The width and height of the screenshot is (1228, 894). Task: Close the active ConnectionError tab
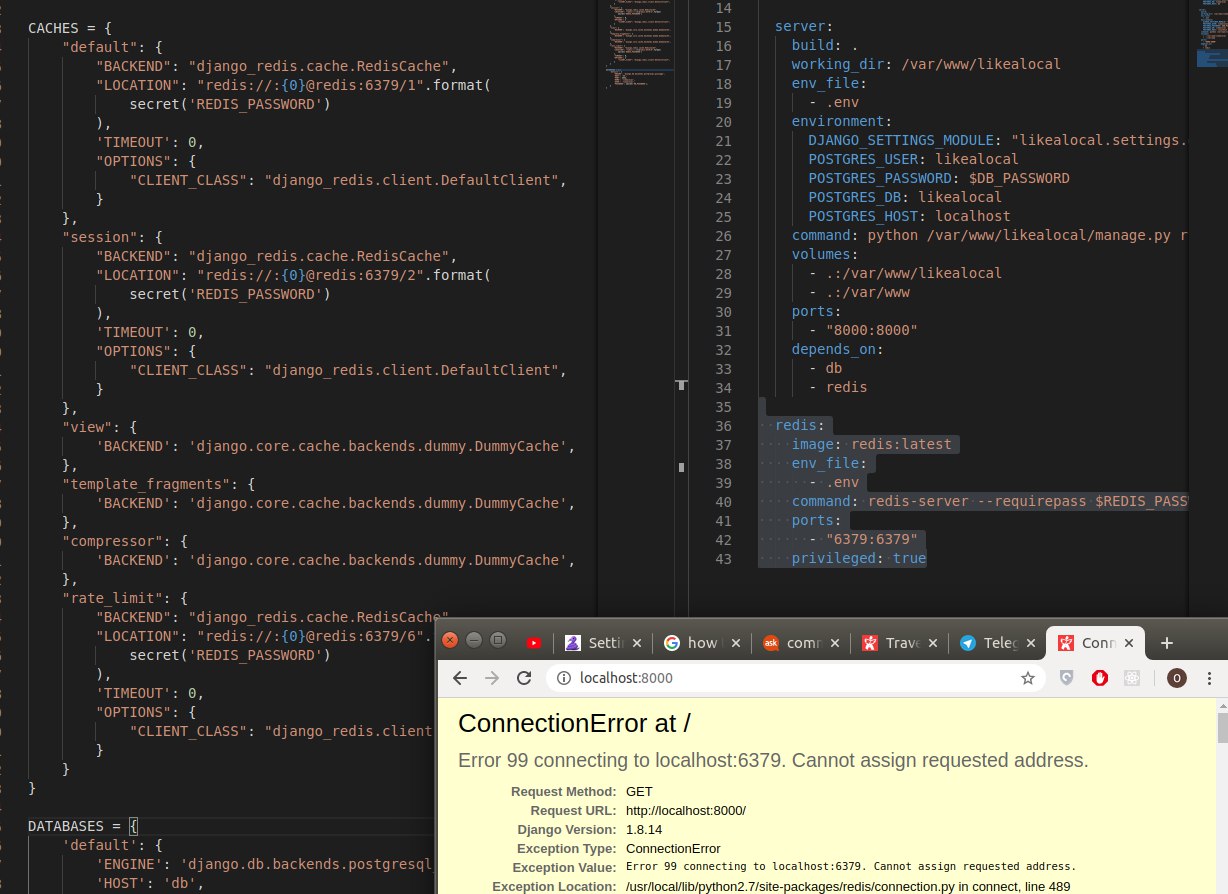(x=1129, y=643)
